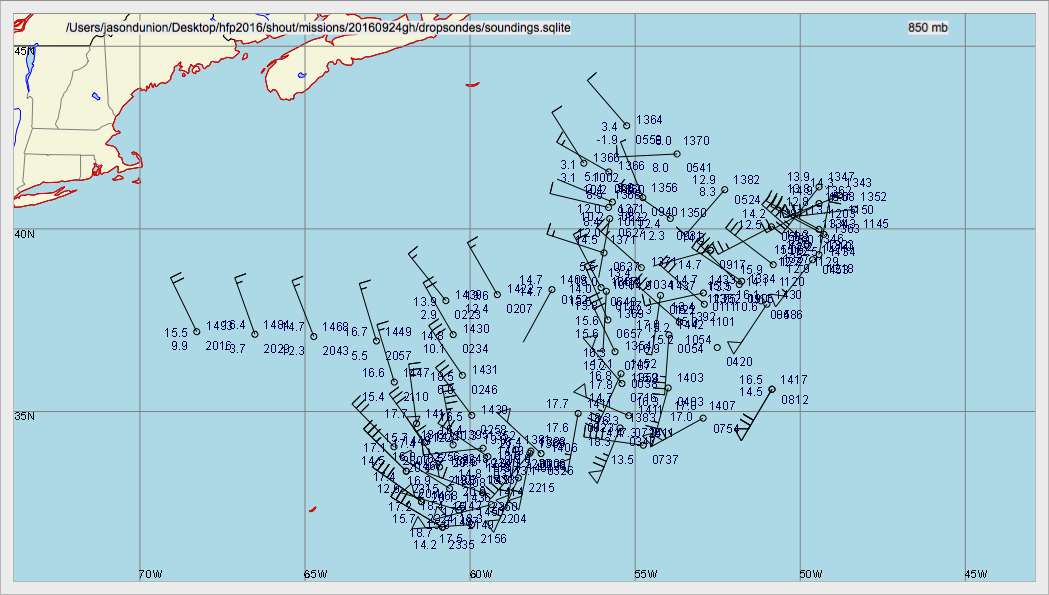Click the '-1.9' dewpoint value

[x=607, y=140]
